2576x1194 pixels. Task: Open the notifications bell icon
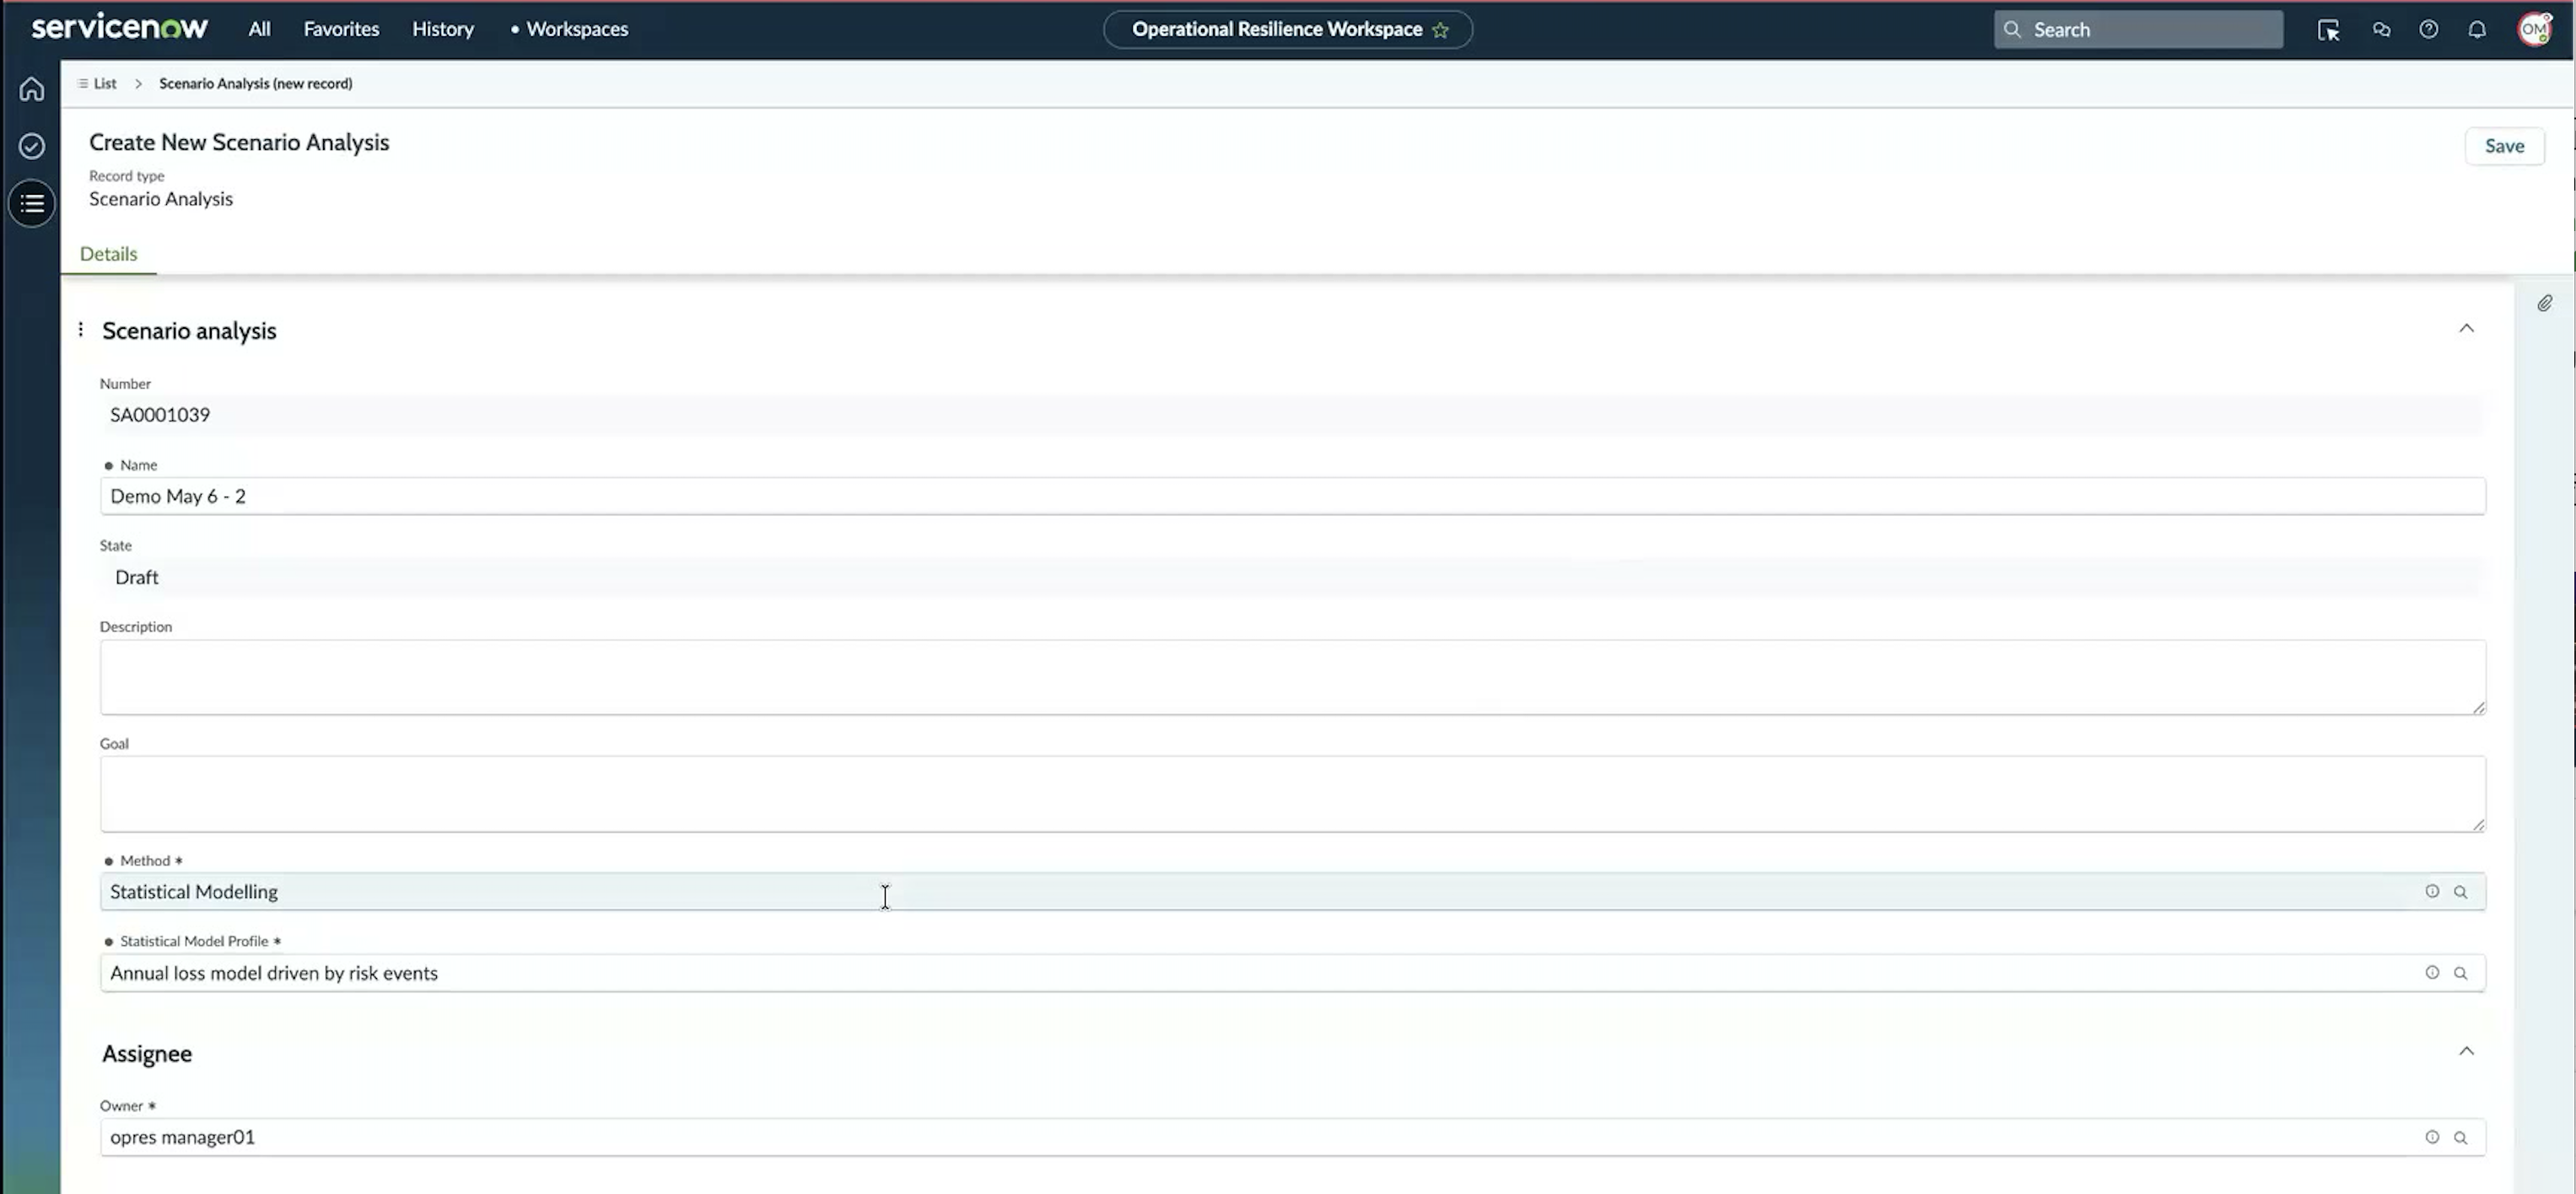click(2476, 30)
